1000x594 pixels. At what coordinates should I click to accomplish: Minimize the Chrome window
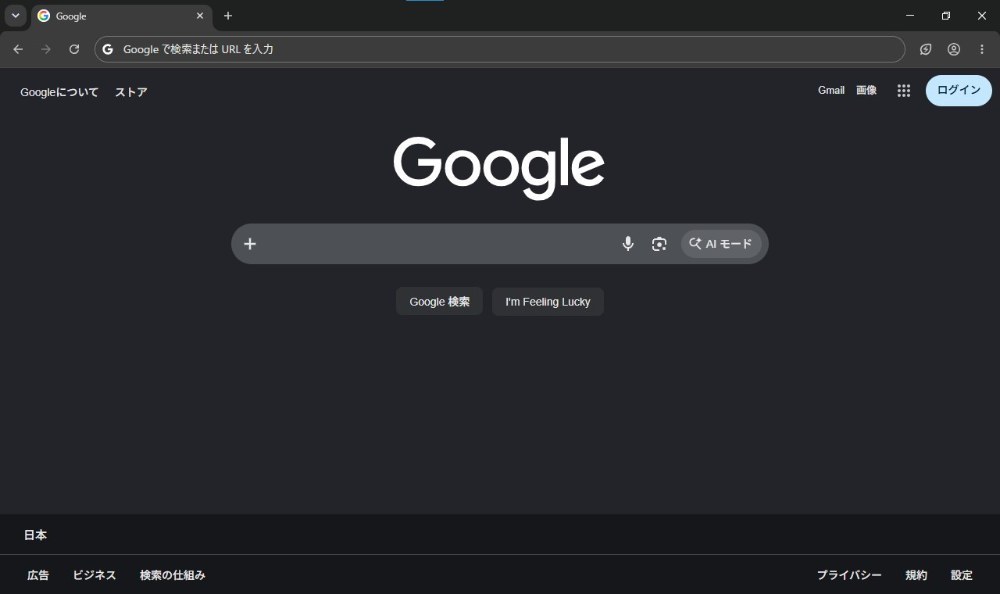[x=910, y=16]
